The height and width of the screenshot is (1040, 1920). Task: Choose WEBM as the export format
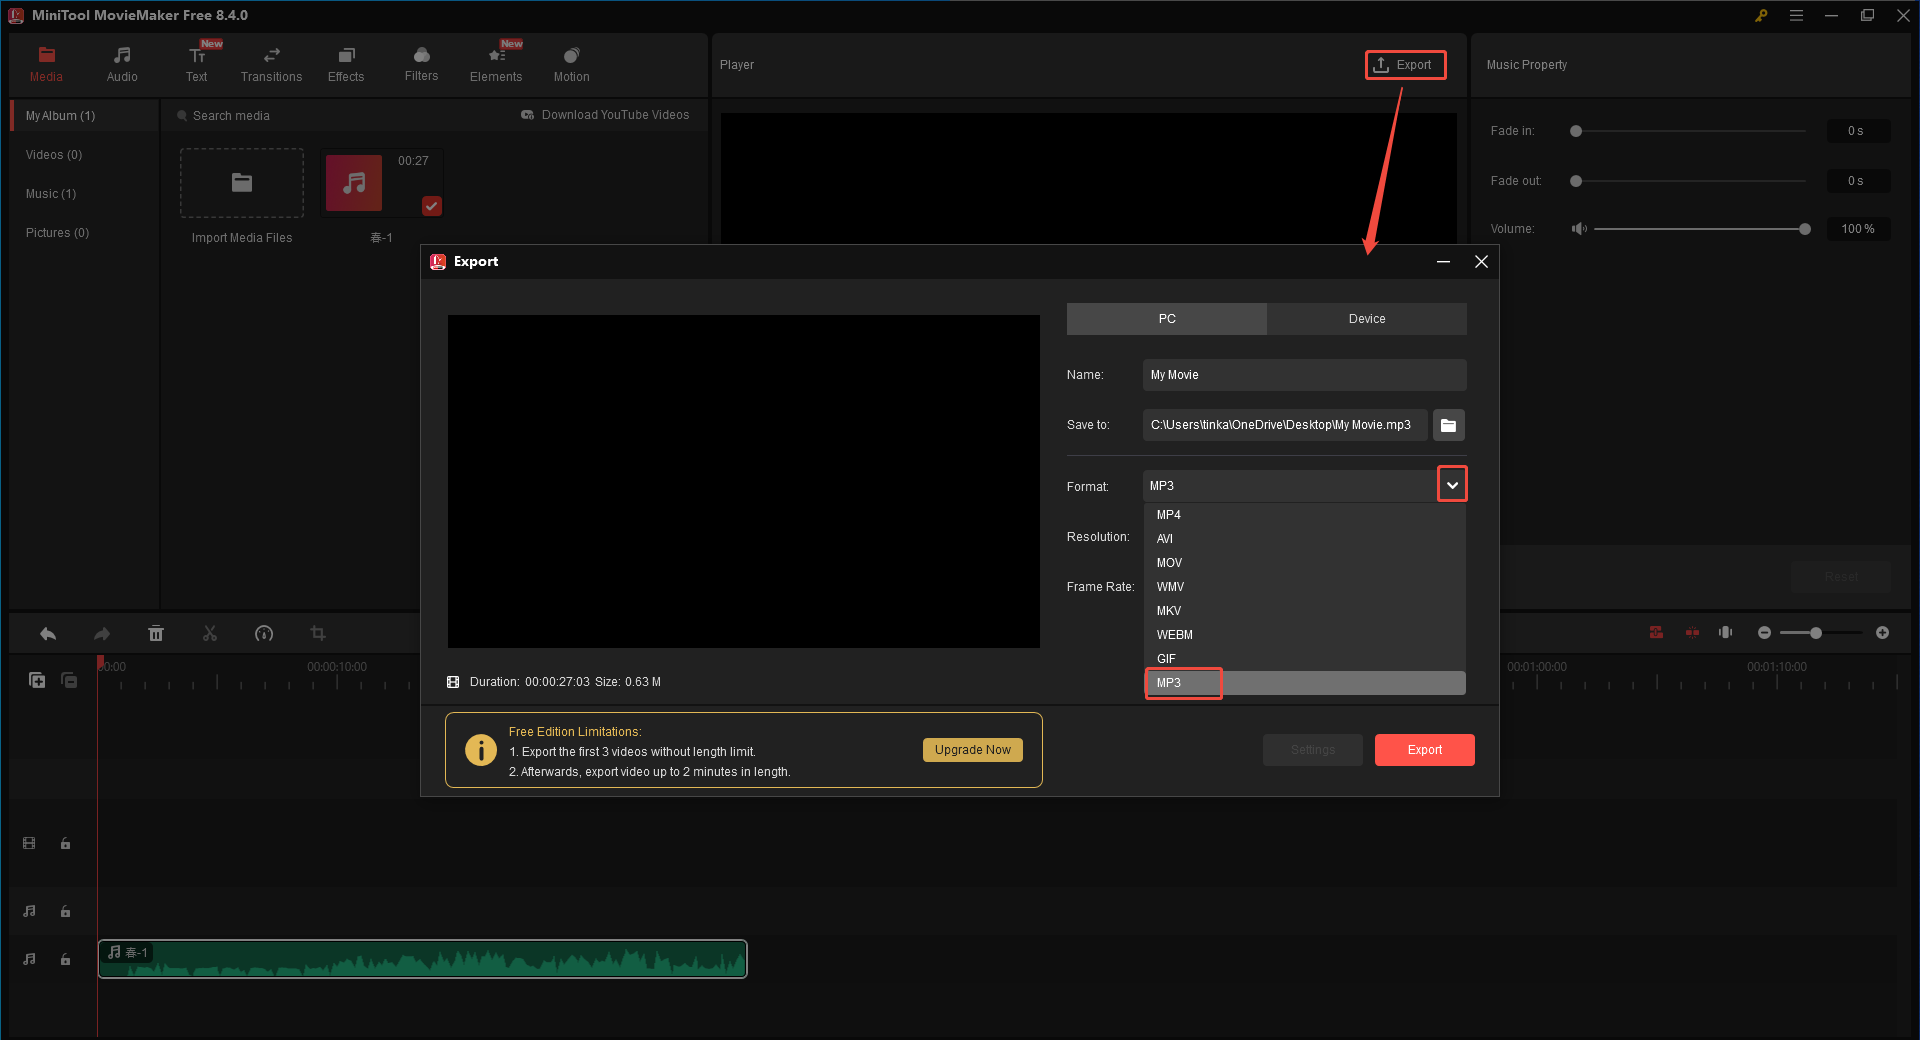point(1175,634)
